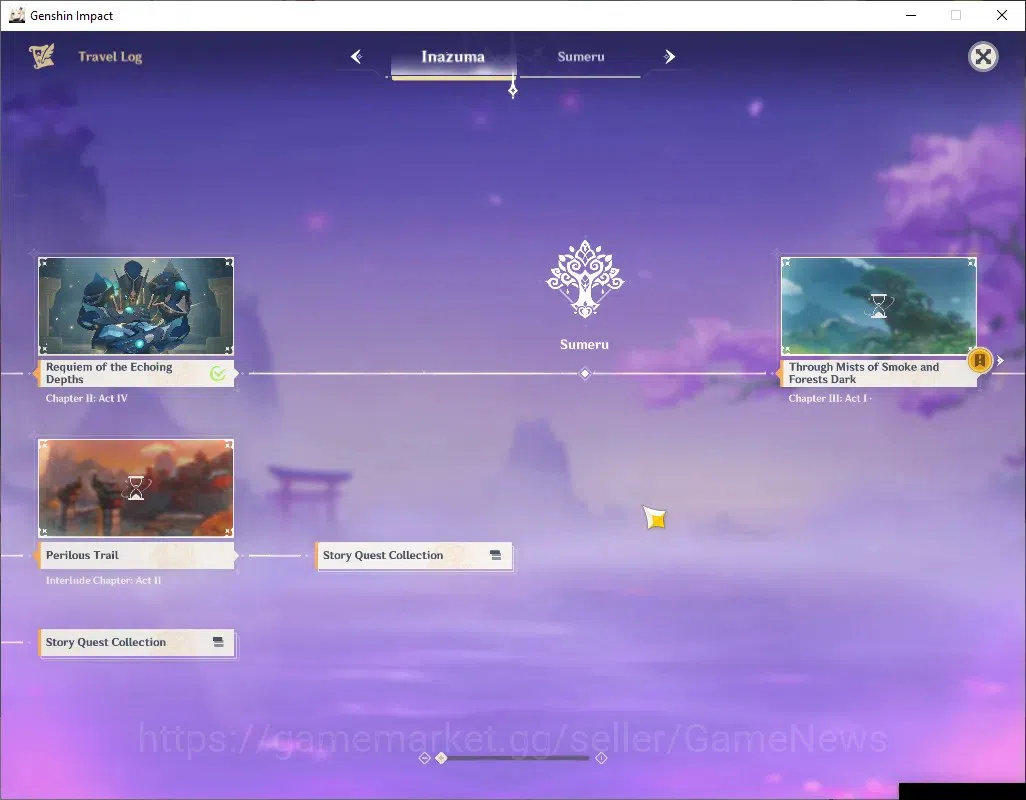The image size is (1026, 800).
Task: Open the Perilous Trail thumbnail
Action: 136,488
